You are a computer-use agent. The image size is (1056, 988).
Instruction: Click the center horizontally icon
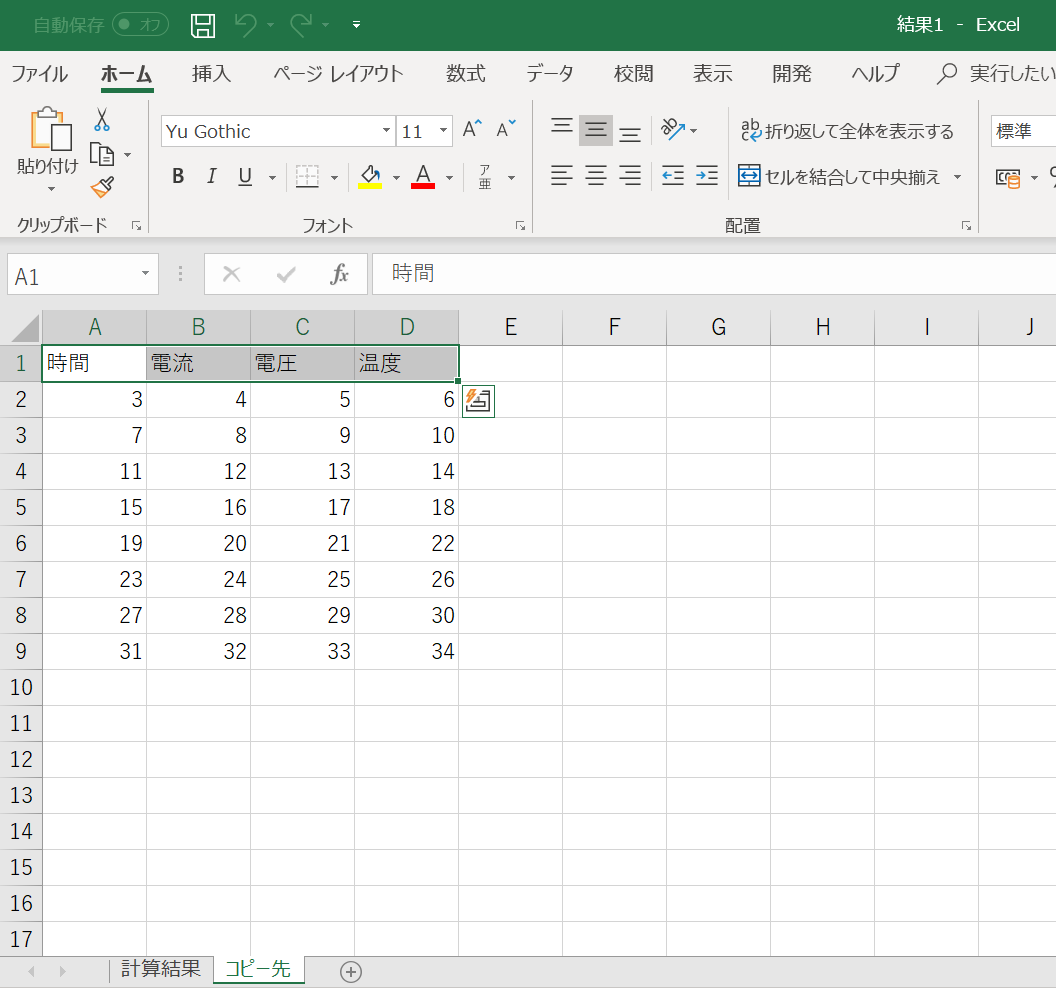tap(596, 176)
